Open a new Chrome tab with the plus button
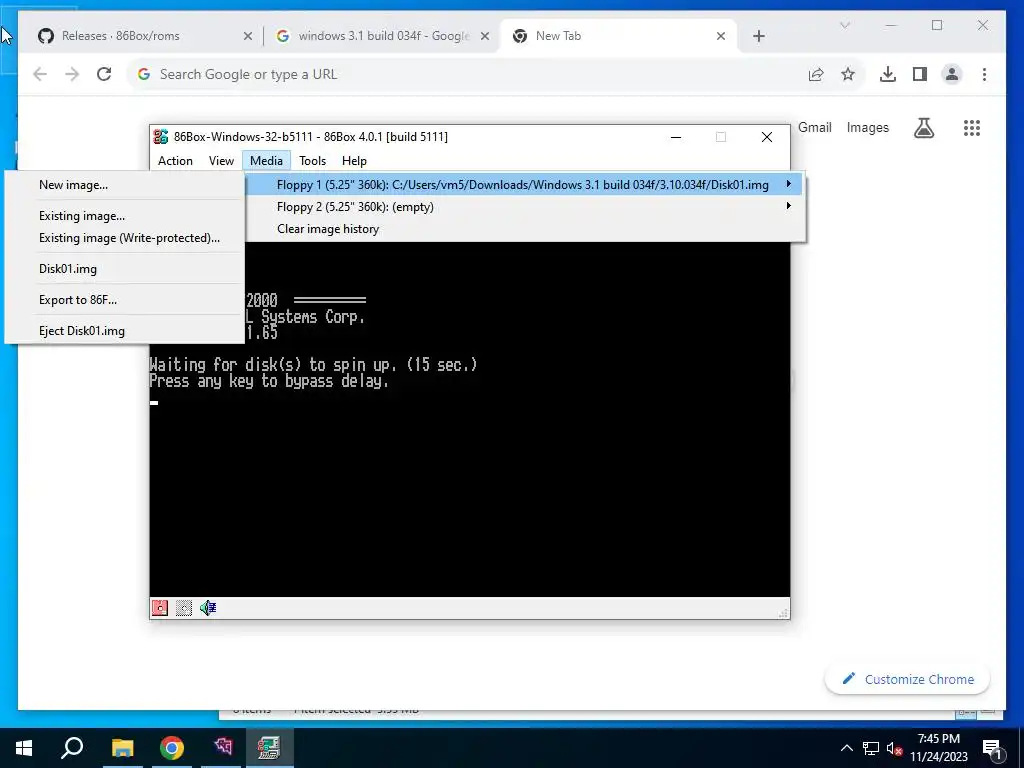The image size is (1024, 768). [758, 36]
